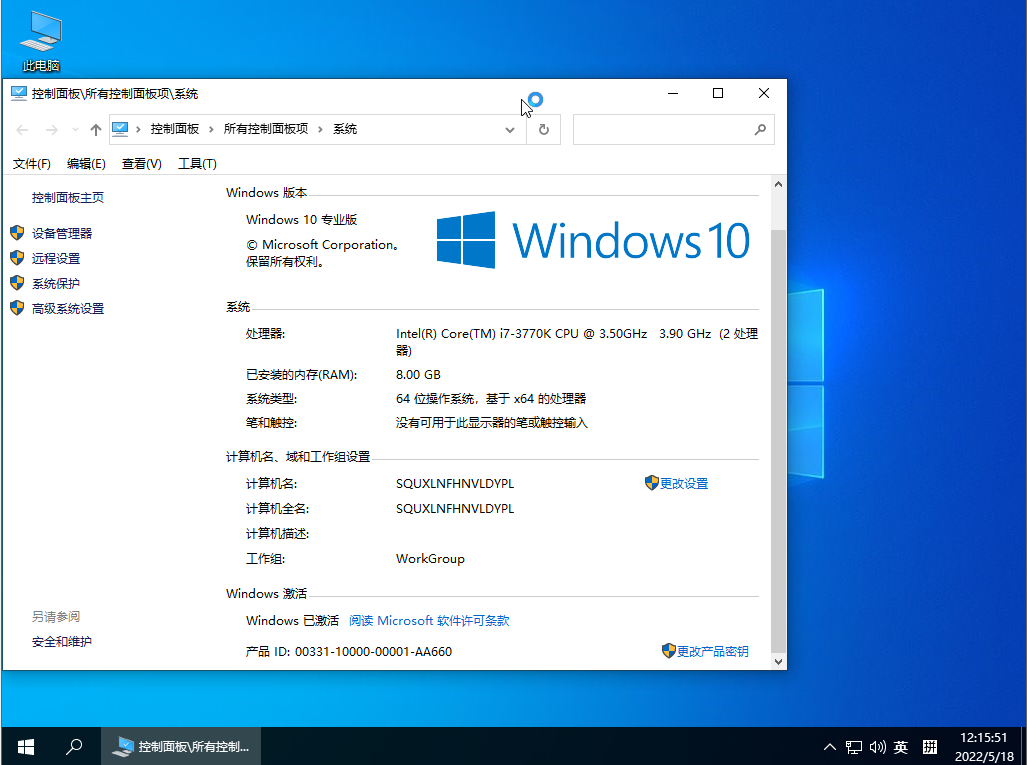Select 控制面板 in the breadcrumb

coord(175,129)
